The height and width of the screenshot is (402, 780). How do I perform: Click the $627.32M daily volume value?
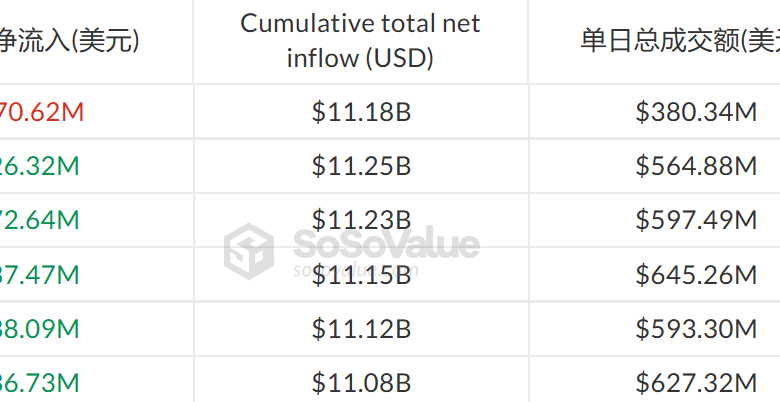[x=696, y=383]
